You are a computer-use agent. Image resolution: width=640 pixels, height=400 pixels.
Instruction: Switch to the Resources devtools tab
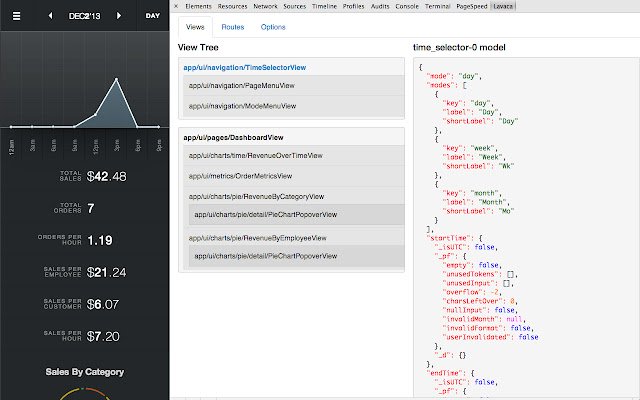232,6
